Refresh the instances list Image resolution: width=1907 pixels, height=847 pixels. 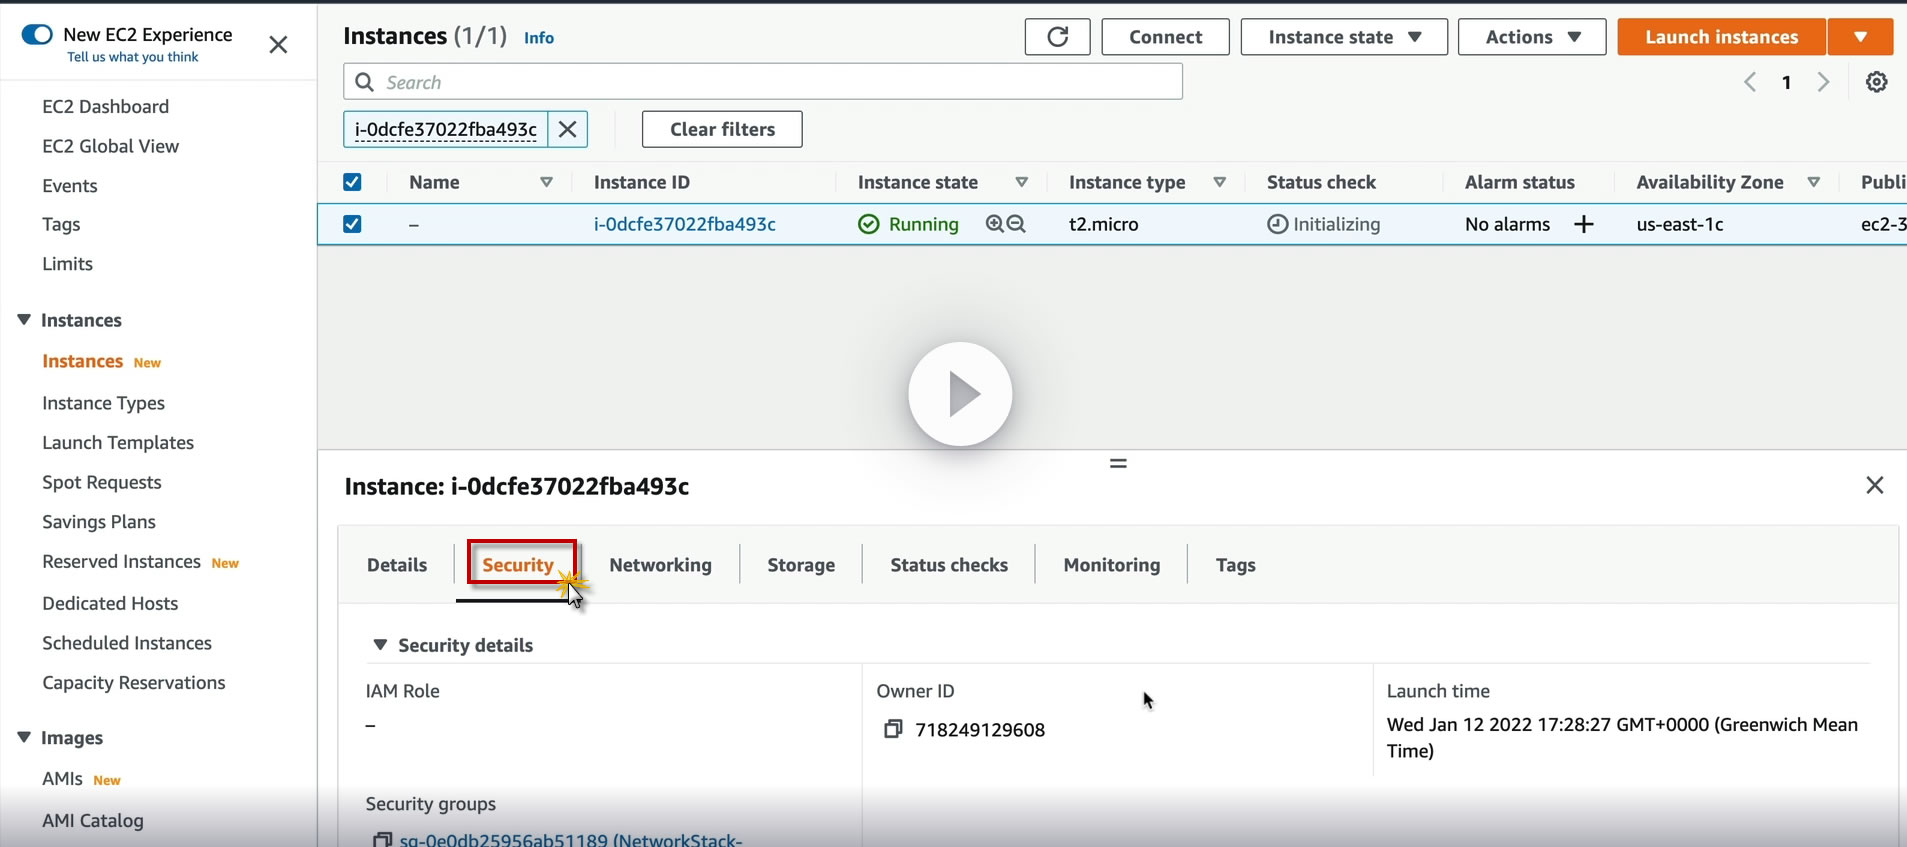pos(1057,37)
